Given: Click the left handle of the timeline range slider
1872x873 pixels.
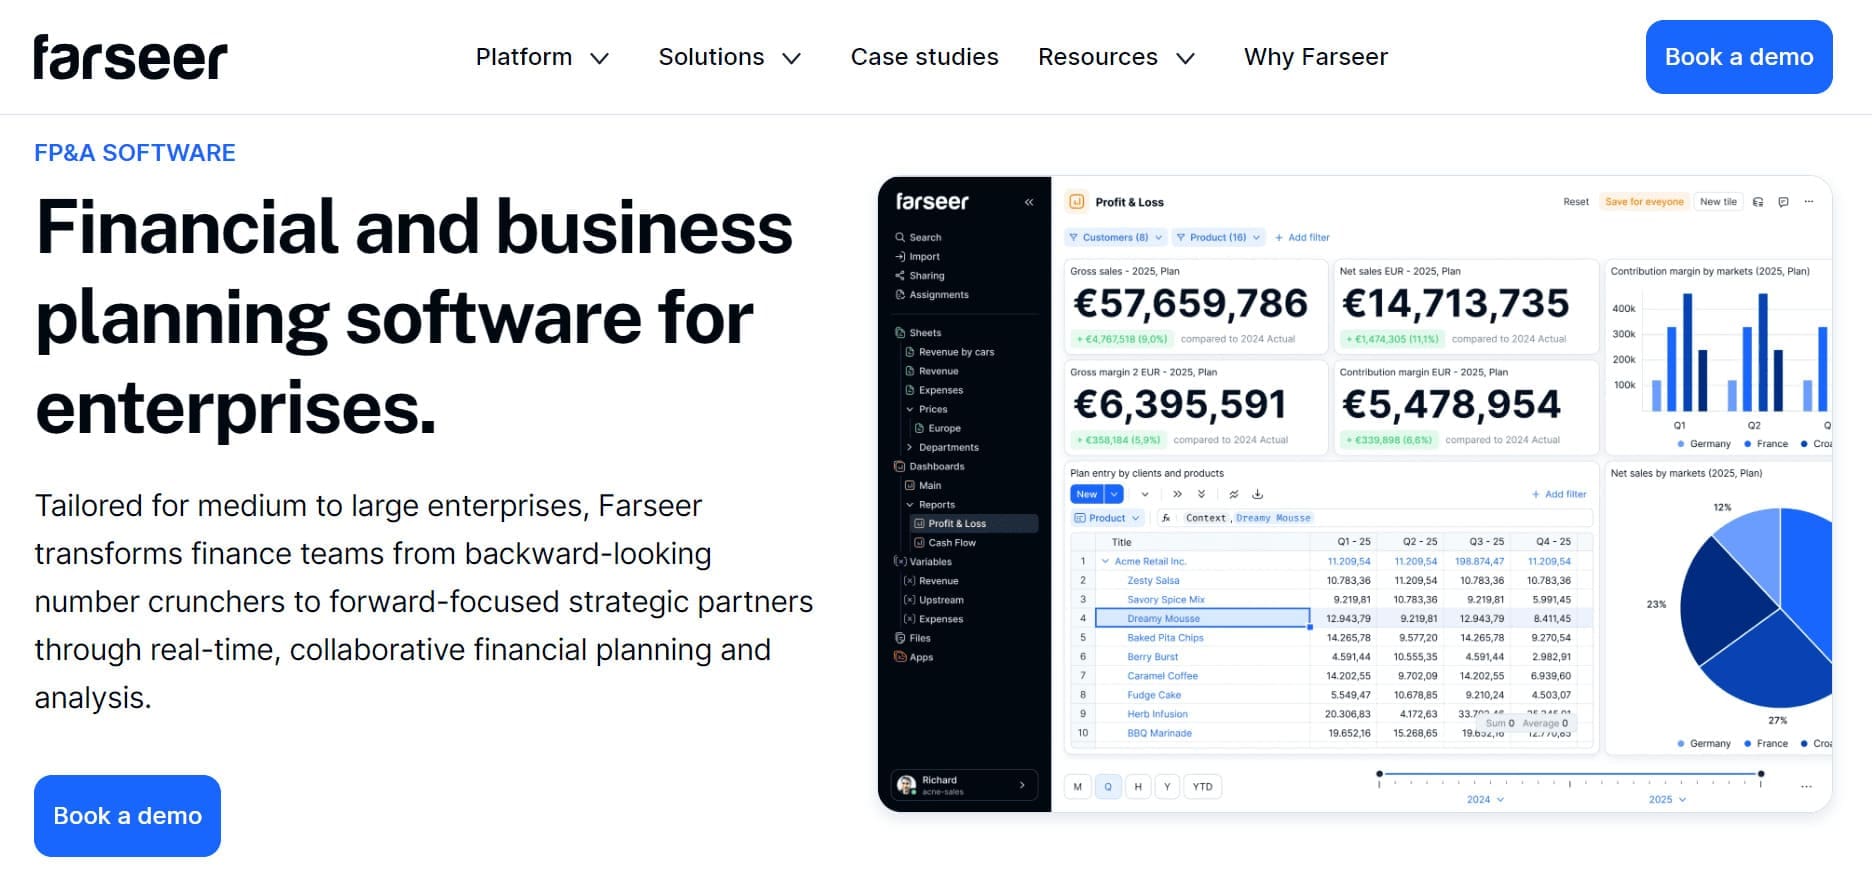Looking at the screenshot, I should point(1379,774).
